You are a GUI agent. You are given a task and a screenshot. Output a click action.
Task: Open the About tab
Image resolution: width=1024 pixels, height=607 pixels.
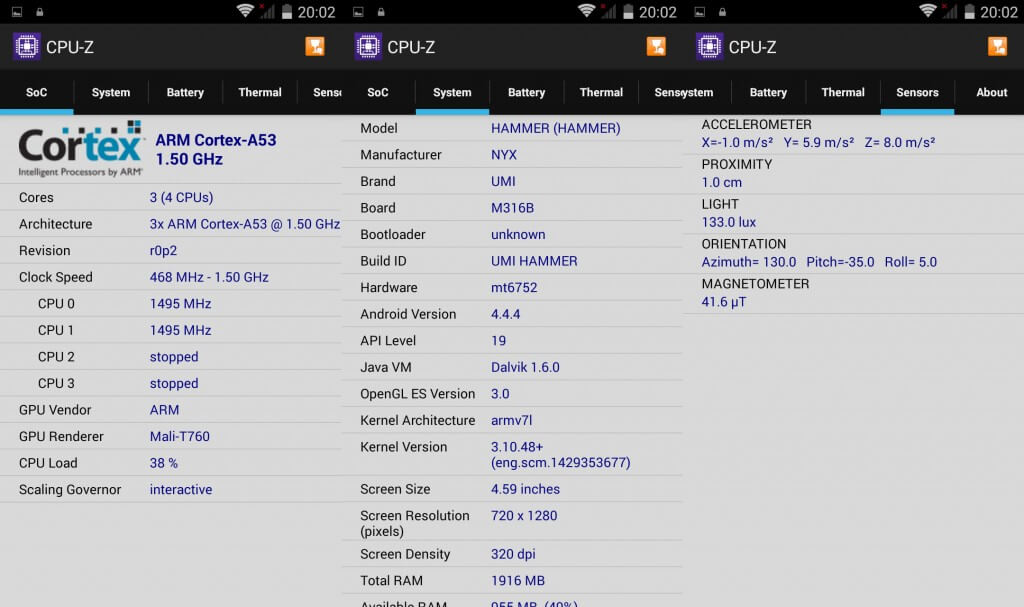coord(991,92)
